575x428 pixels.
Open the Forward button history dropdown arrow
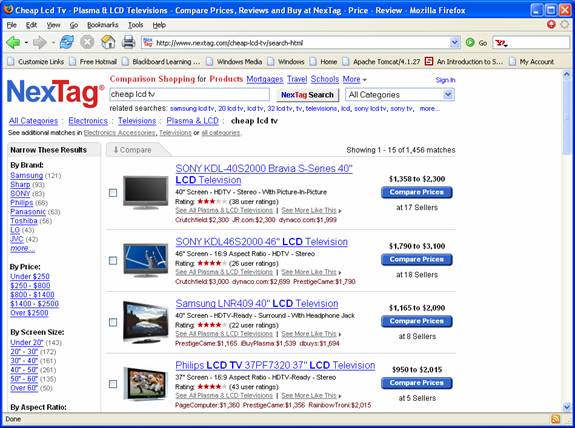(53, 43)
